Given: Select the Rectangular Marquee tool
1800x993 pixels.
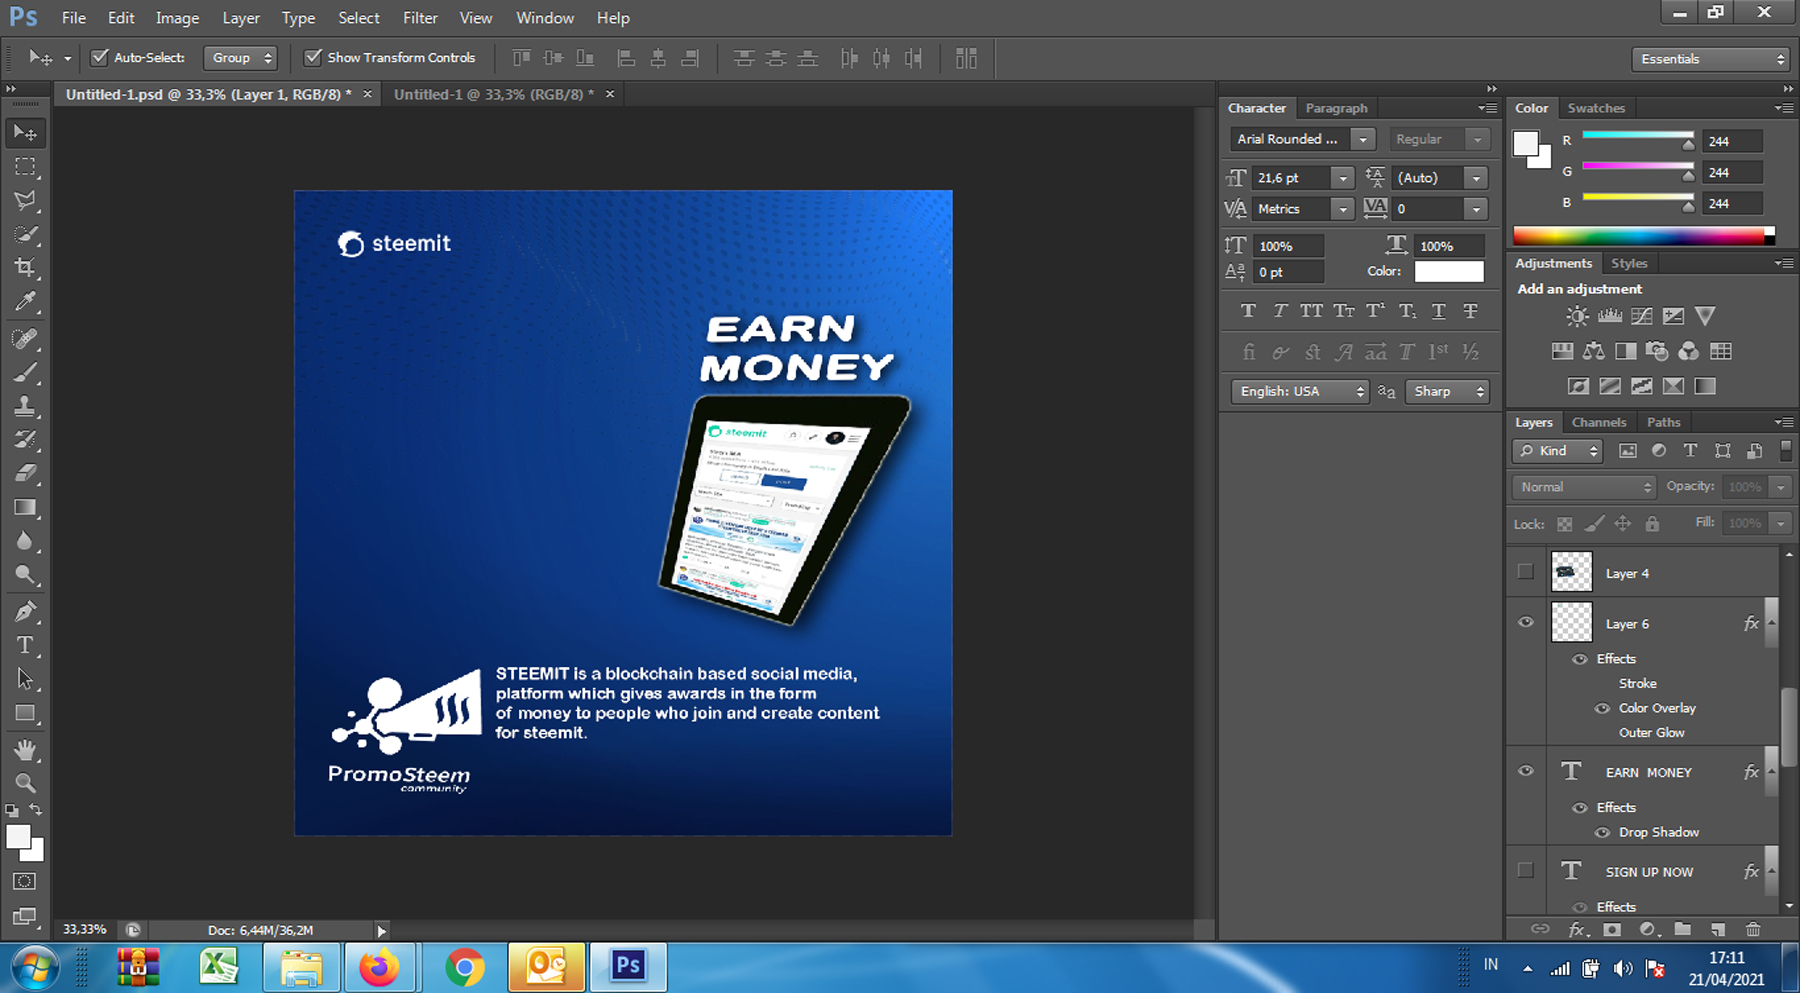Looking at the screenshot, I should click(x=25, y=167).
